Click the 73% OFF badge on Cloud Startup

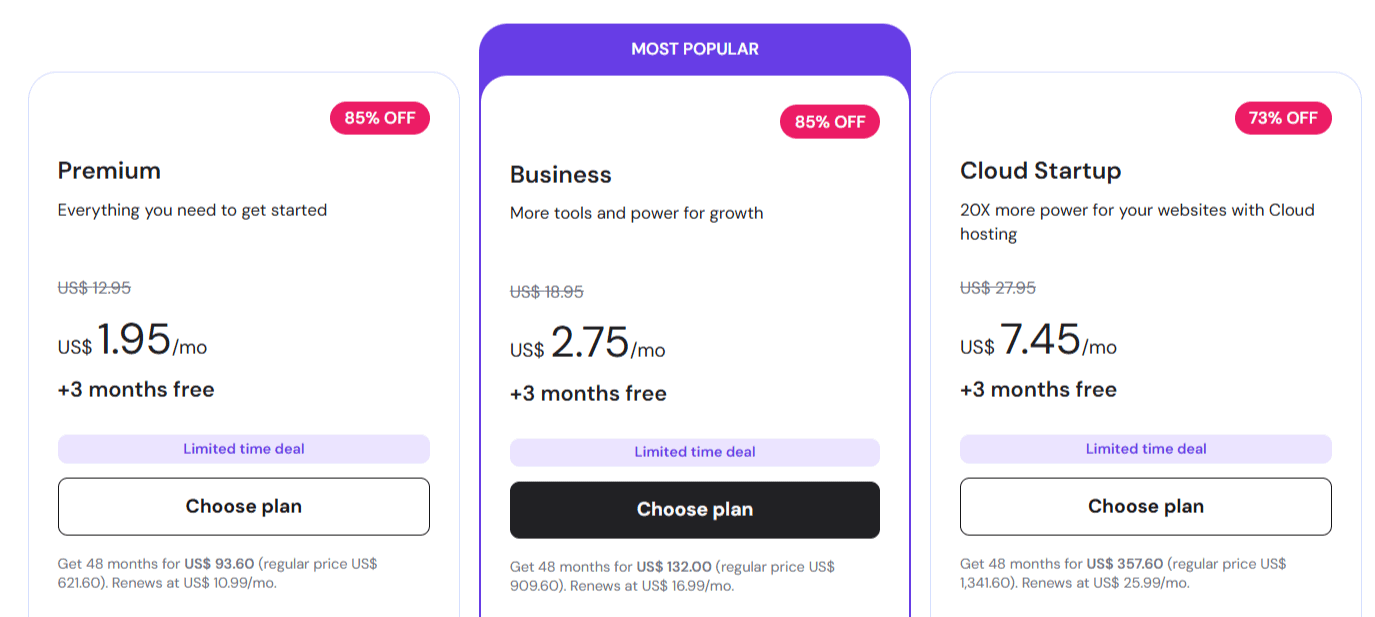(x=1281, y=117)
